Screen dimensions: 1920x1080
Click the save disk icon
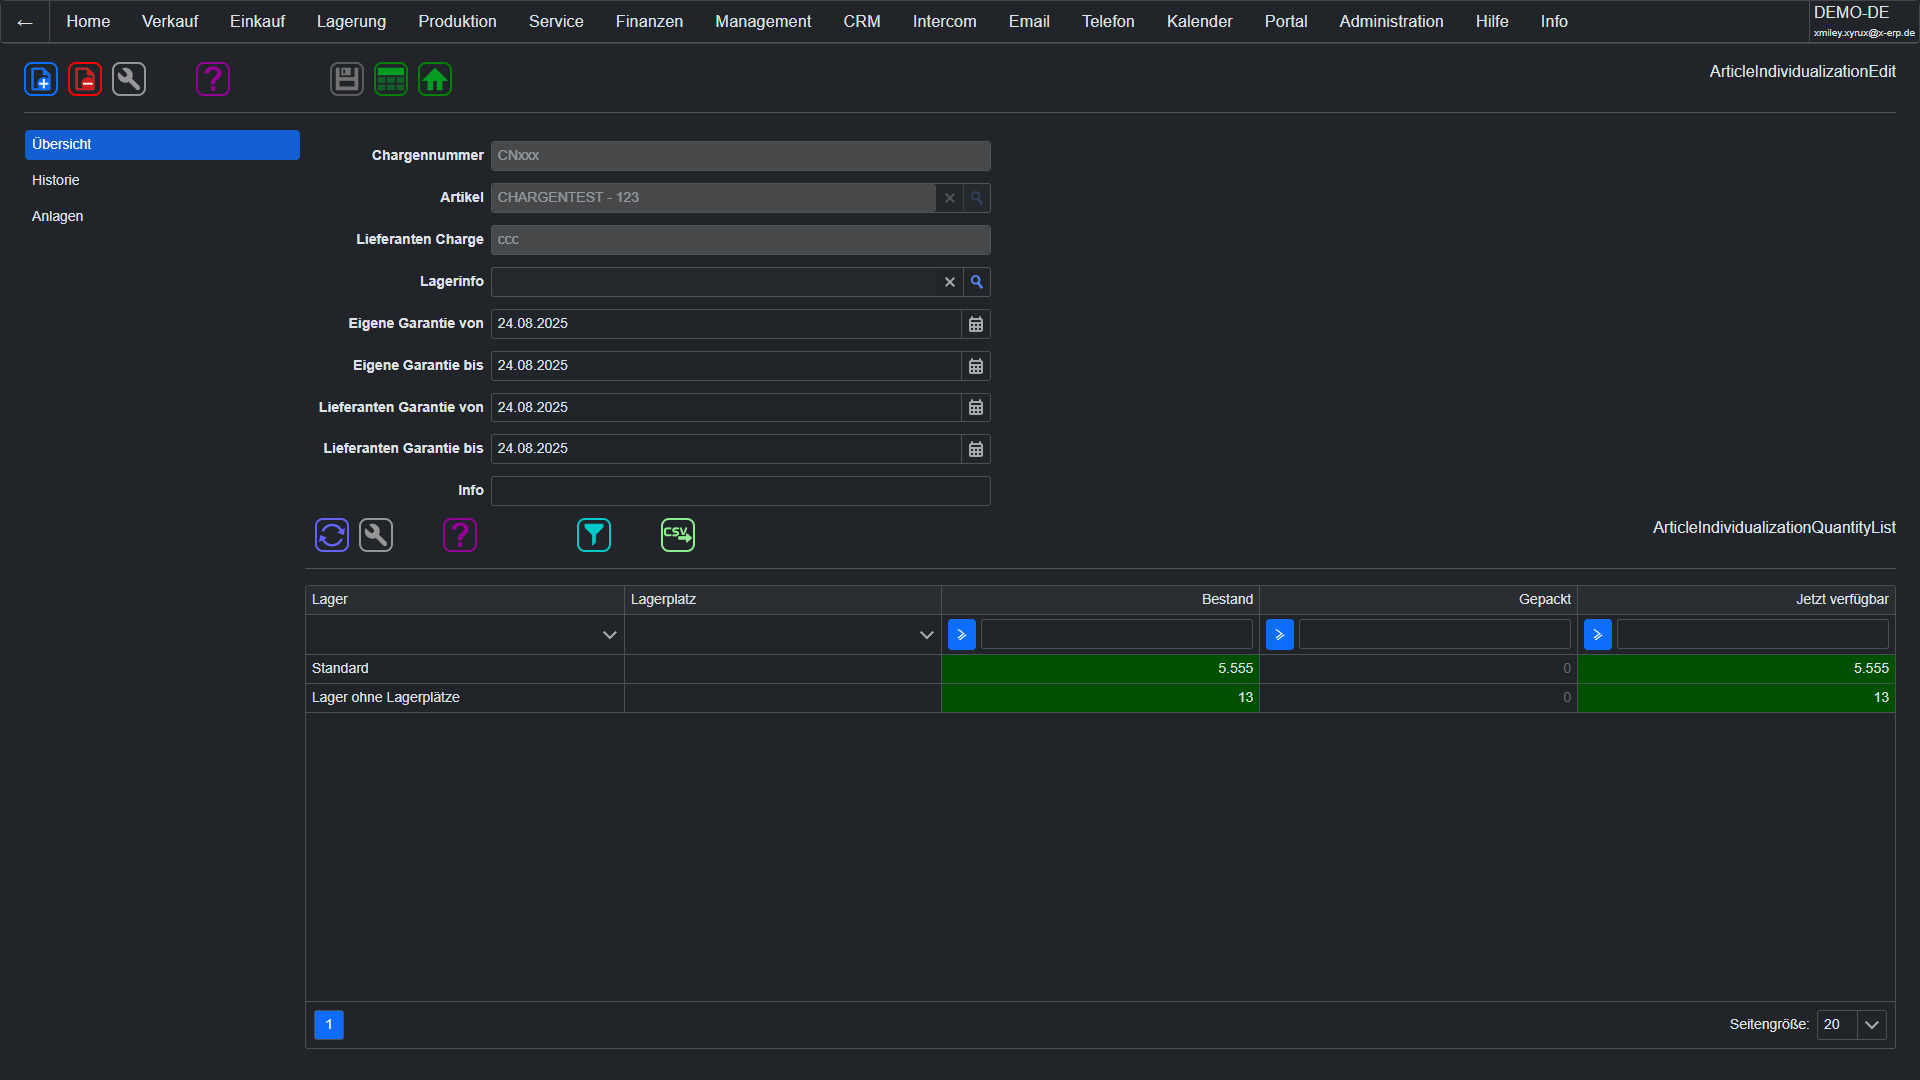(347, 79)
